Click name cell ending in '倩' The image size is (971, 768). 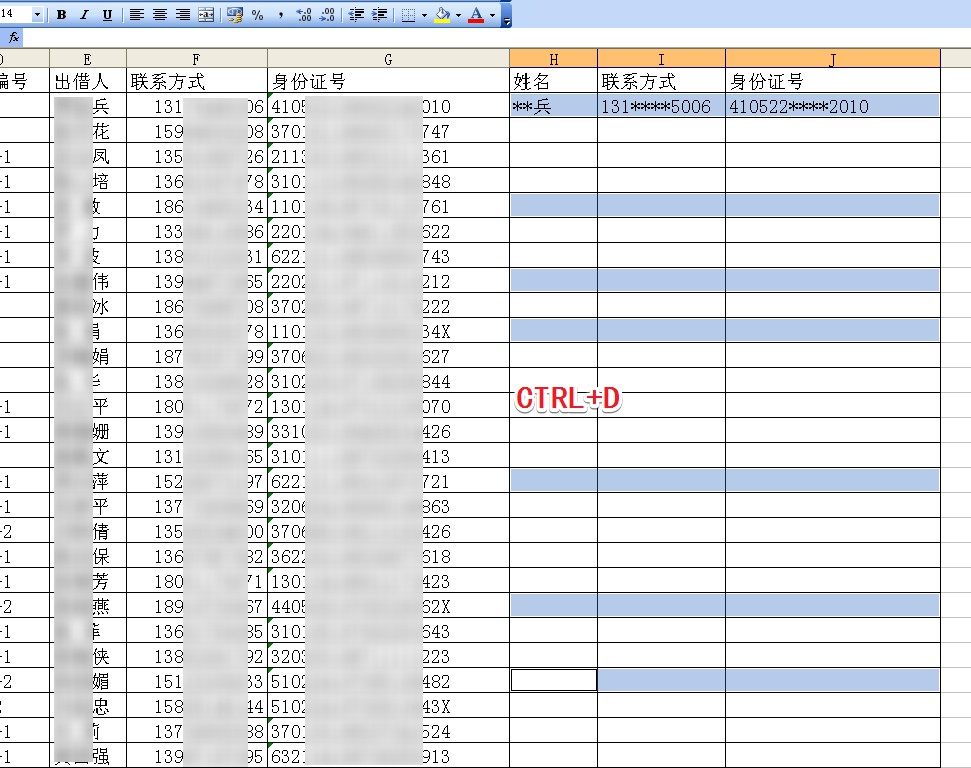(x=87, y=531)
